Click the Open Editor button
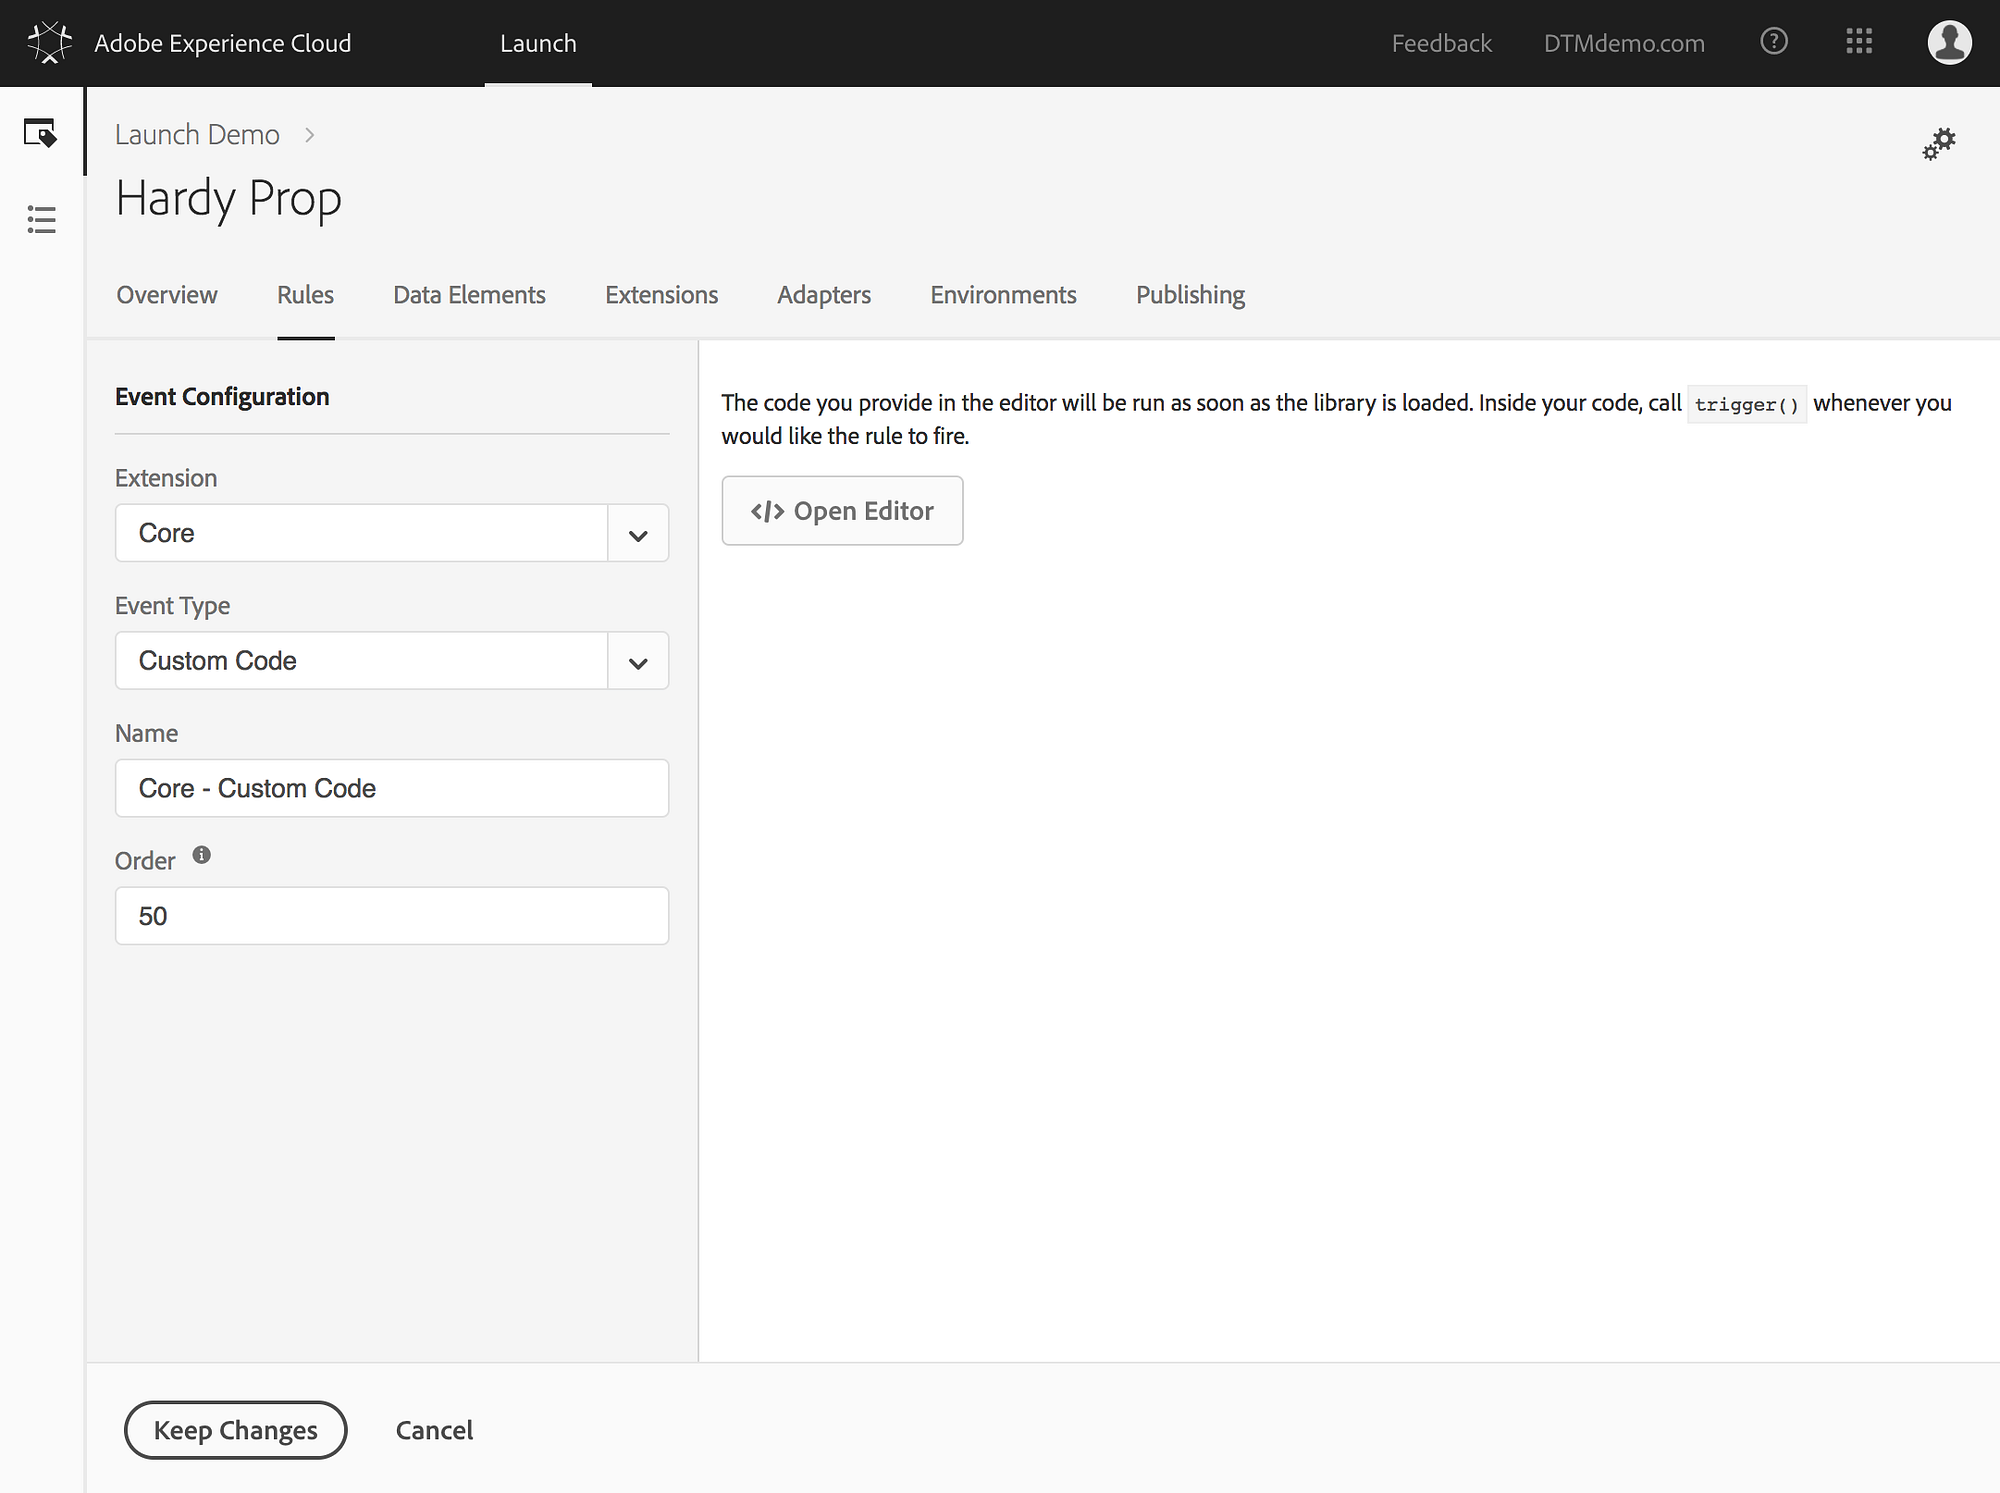Screen dimensions: 2000x1493 coord(842,511)
